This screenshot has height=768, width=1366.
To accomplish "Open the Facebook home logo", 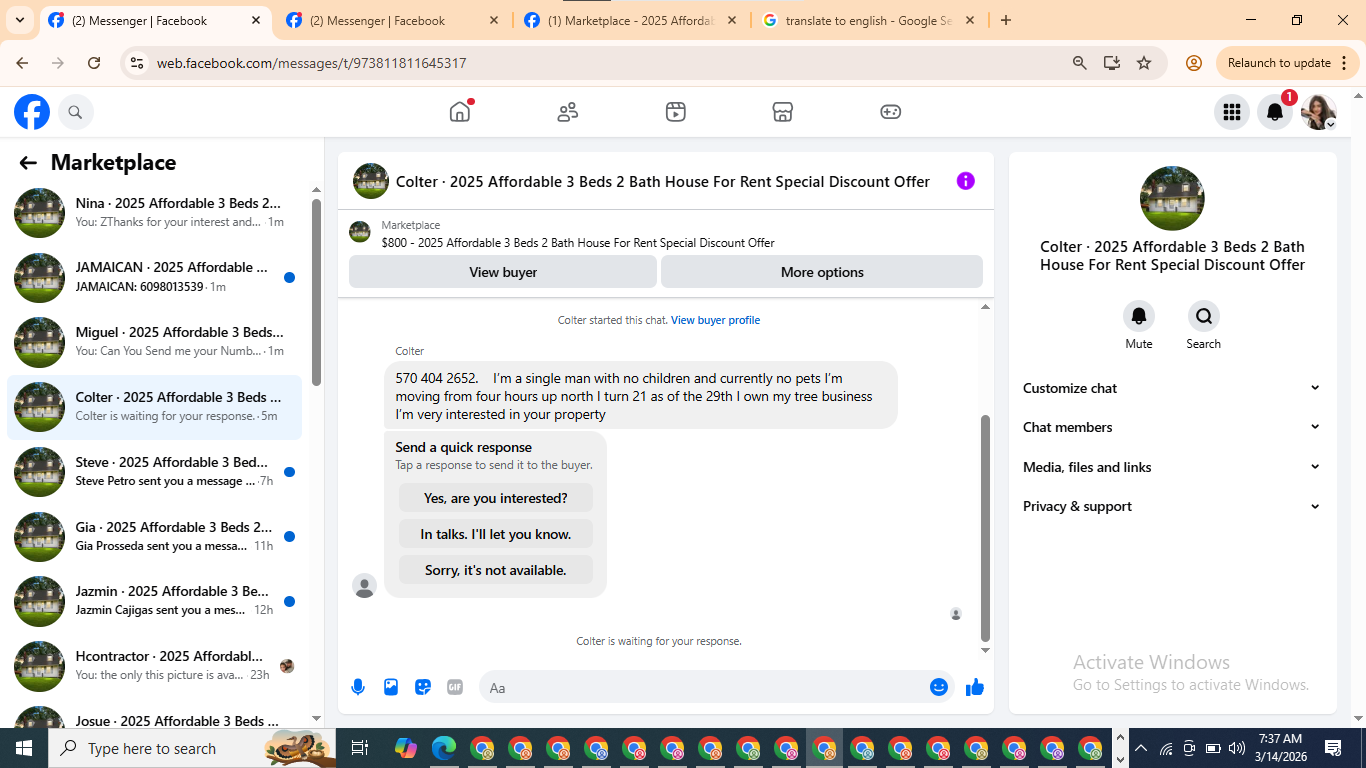I will point(32,112).
